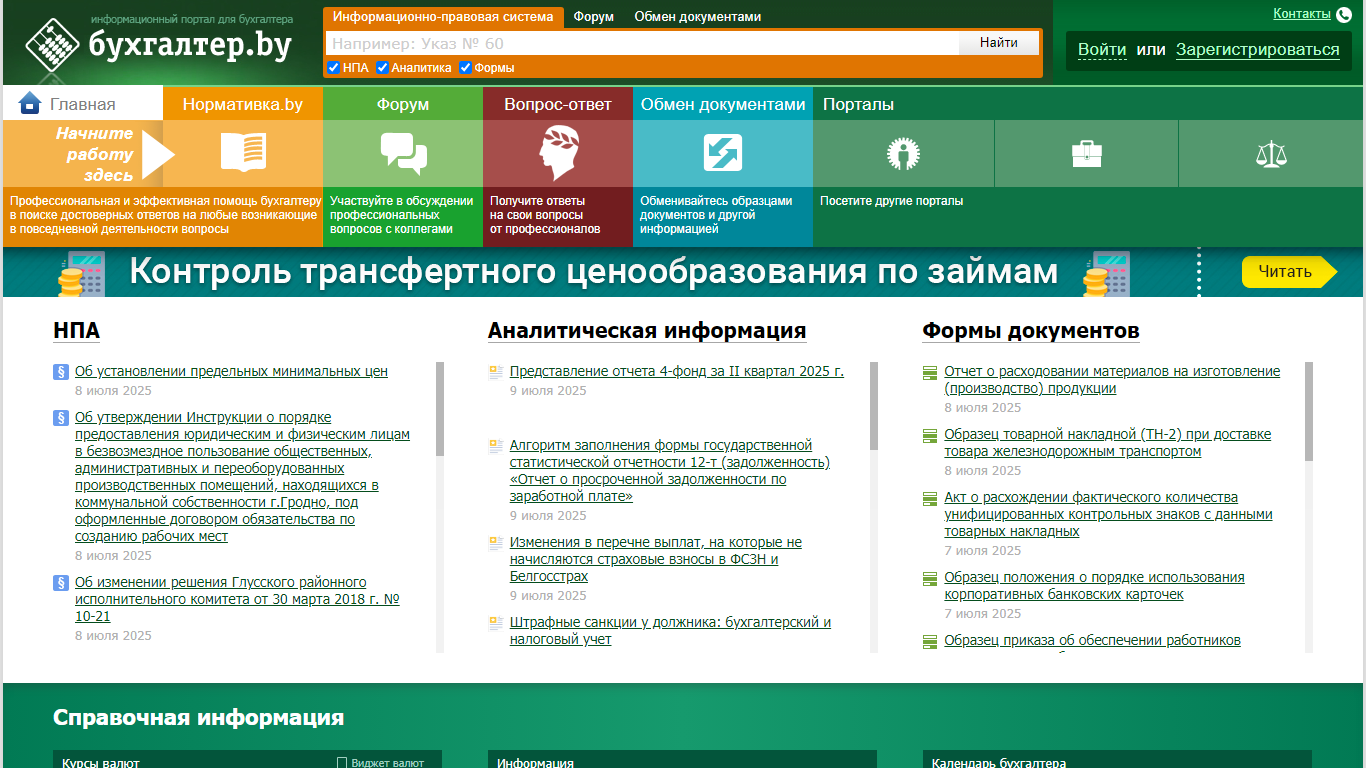Click the white arrow after Начните работу здесь
The height and width of the screenshot is (768, 1366).
click(x=158, y=153)
